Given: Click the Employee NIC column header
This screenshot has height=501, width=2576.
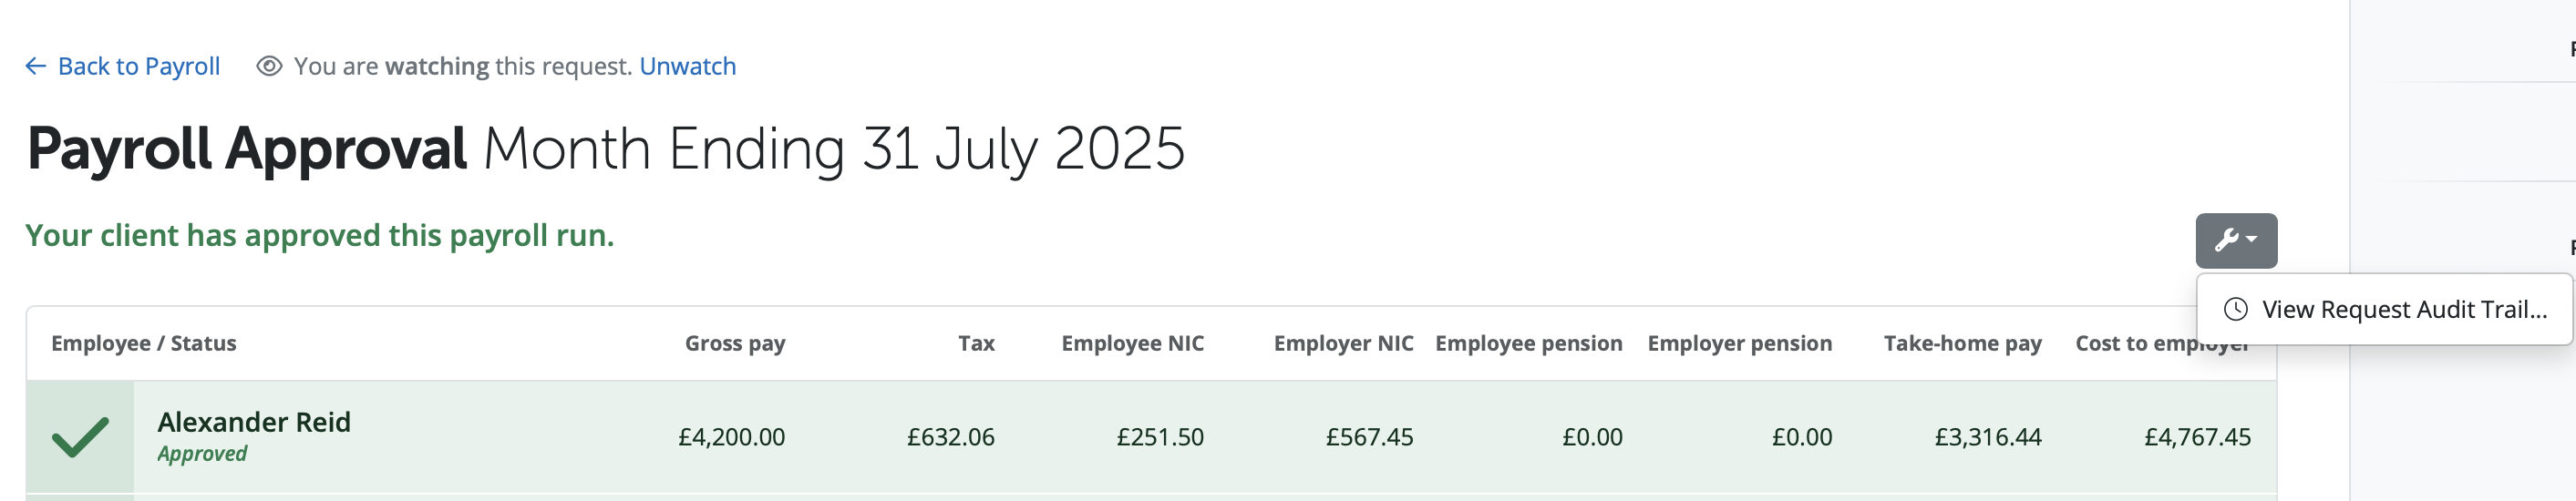Looking at the screenshot, I should tap(1132, 343).
